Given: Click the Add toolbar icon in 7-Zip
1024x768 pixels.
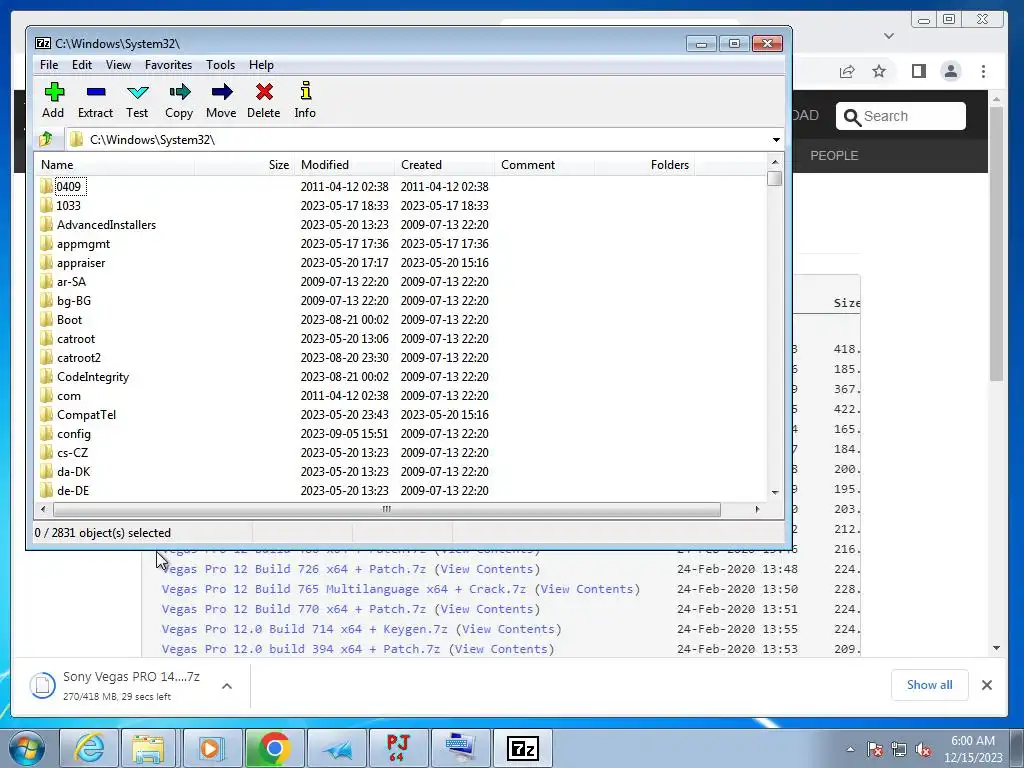Looking at the screenshot, I should pos(54,92).
